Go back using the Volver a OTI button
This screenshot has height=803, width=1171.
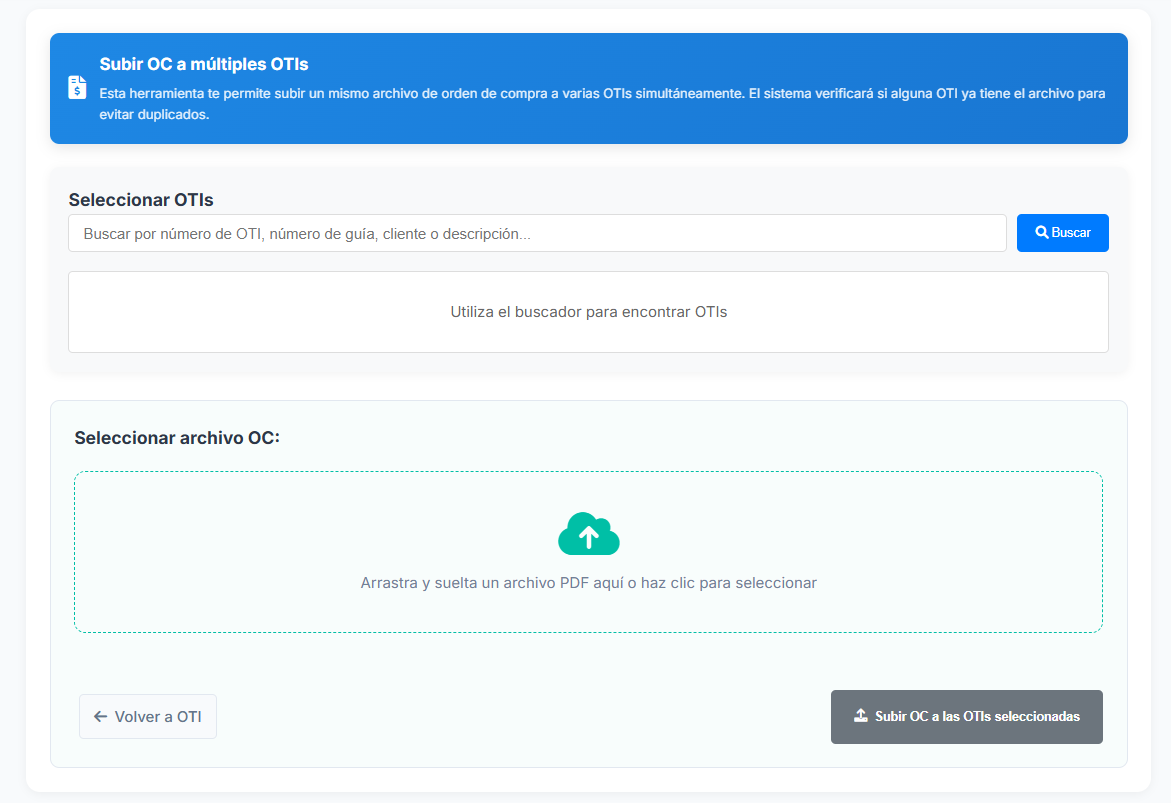point(148,717)
